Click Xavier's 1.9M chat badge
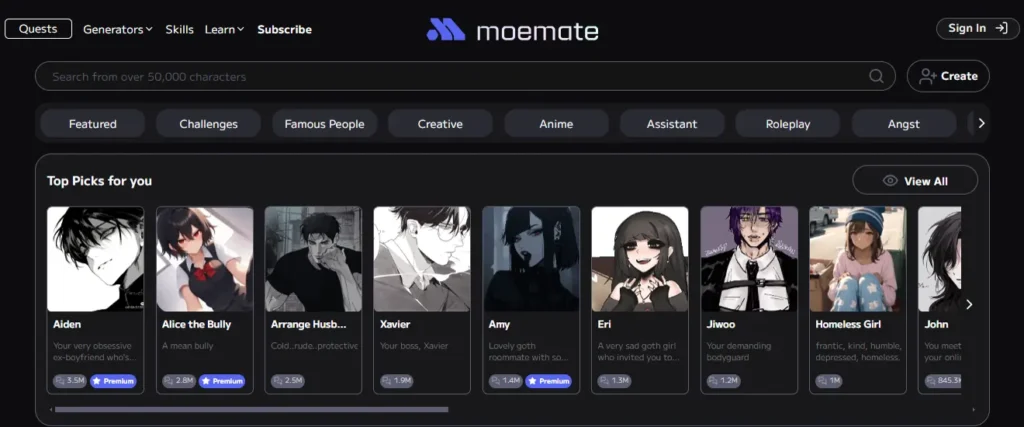 396,381
